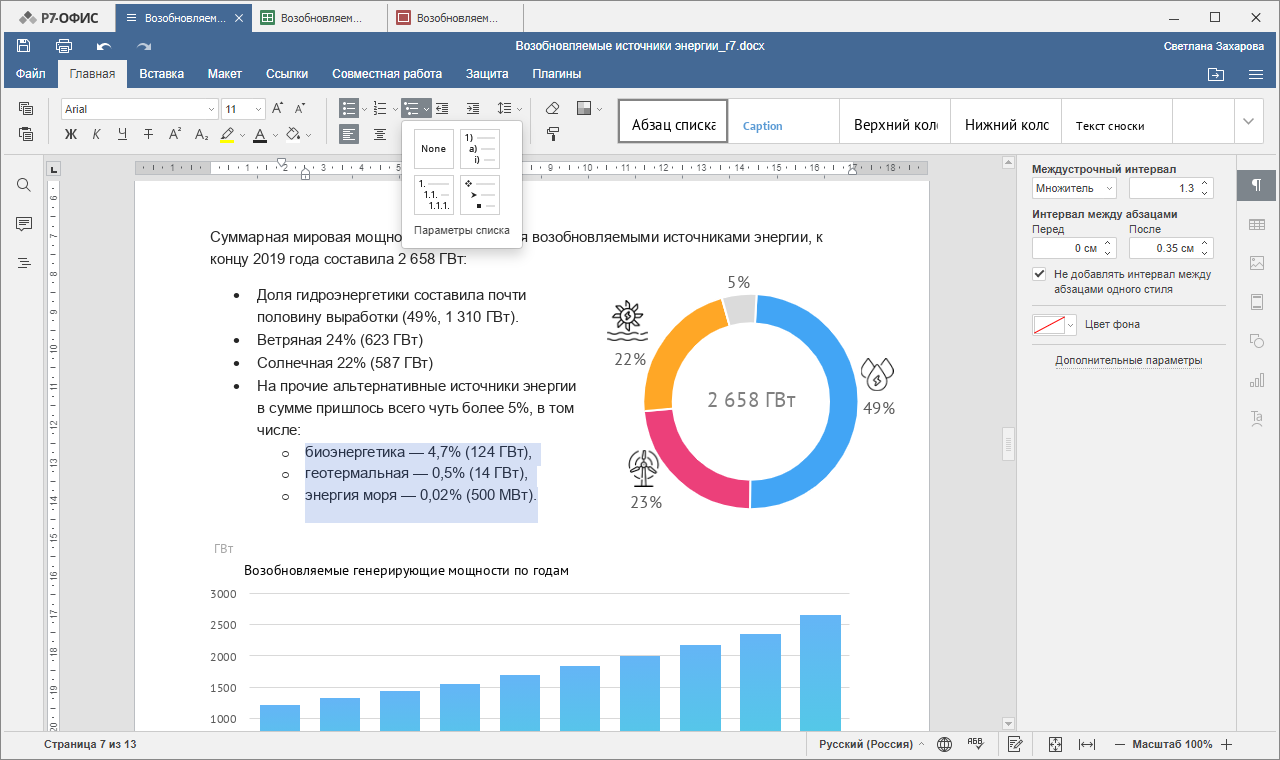
Task: Open text art settings in right sidebar
Action: pyautogui.click(x=1257, y=418)
